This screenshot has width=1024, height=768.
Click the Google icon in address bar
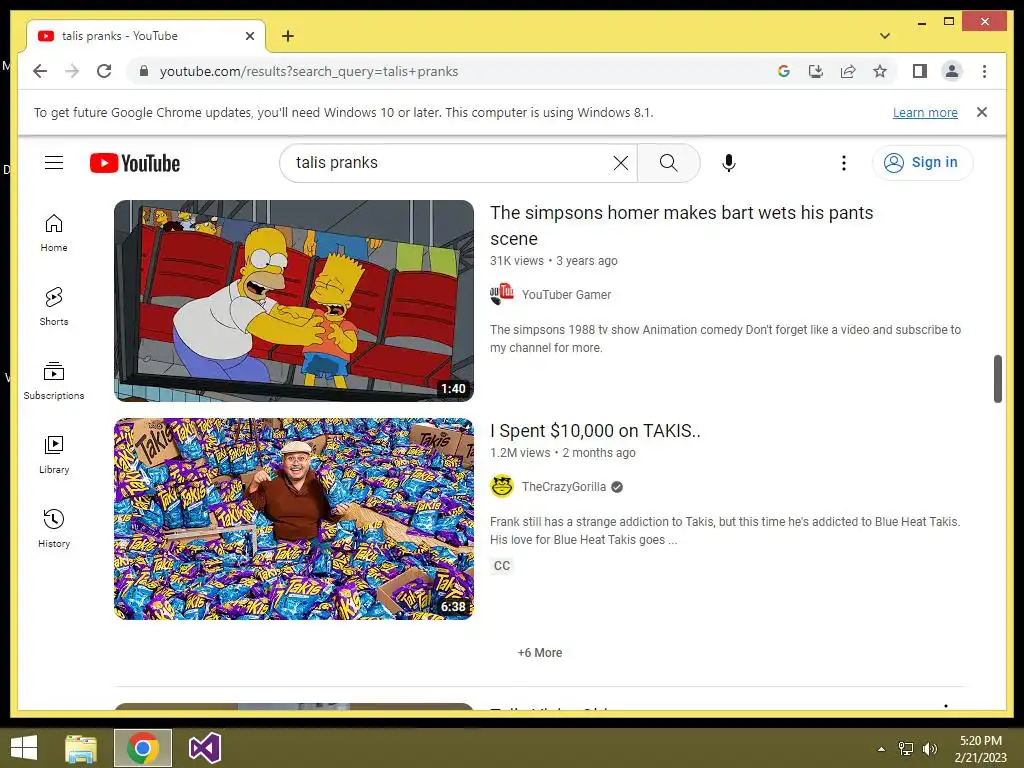click(x=784, y=71)
